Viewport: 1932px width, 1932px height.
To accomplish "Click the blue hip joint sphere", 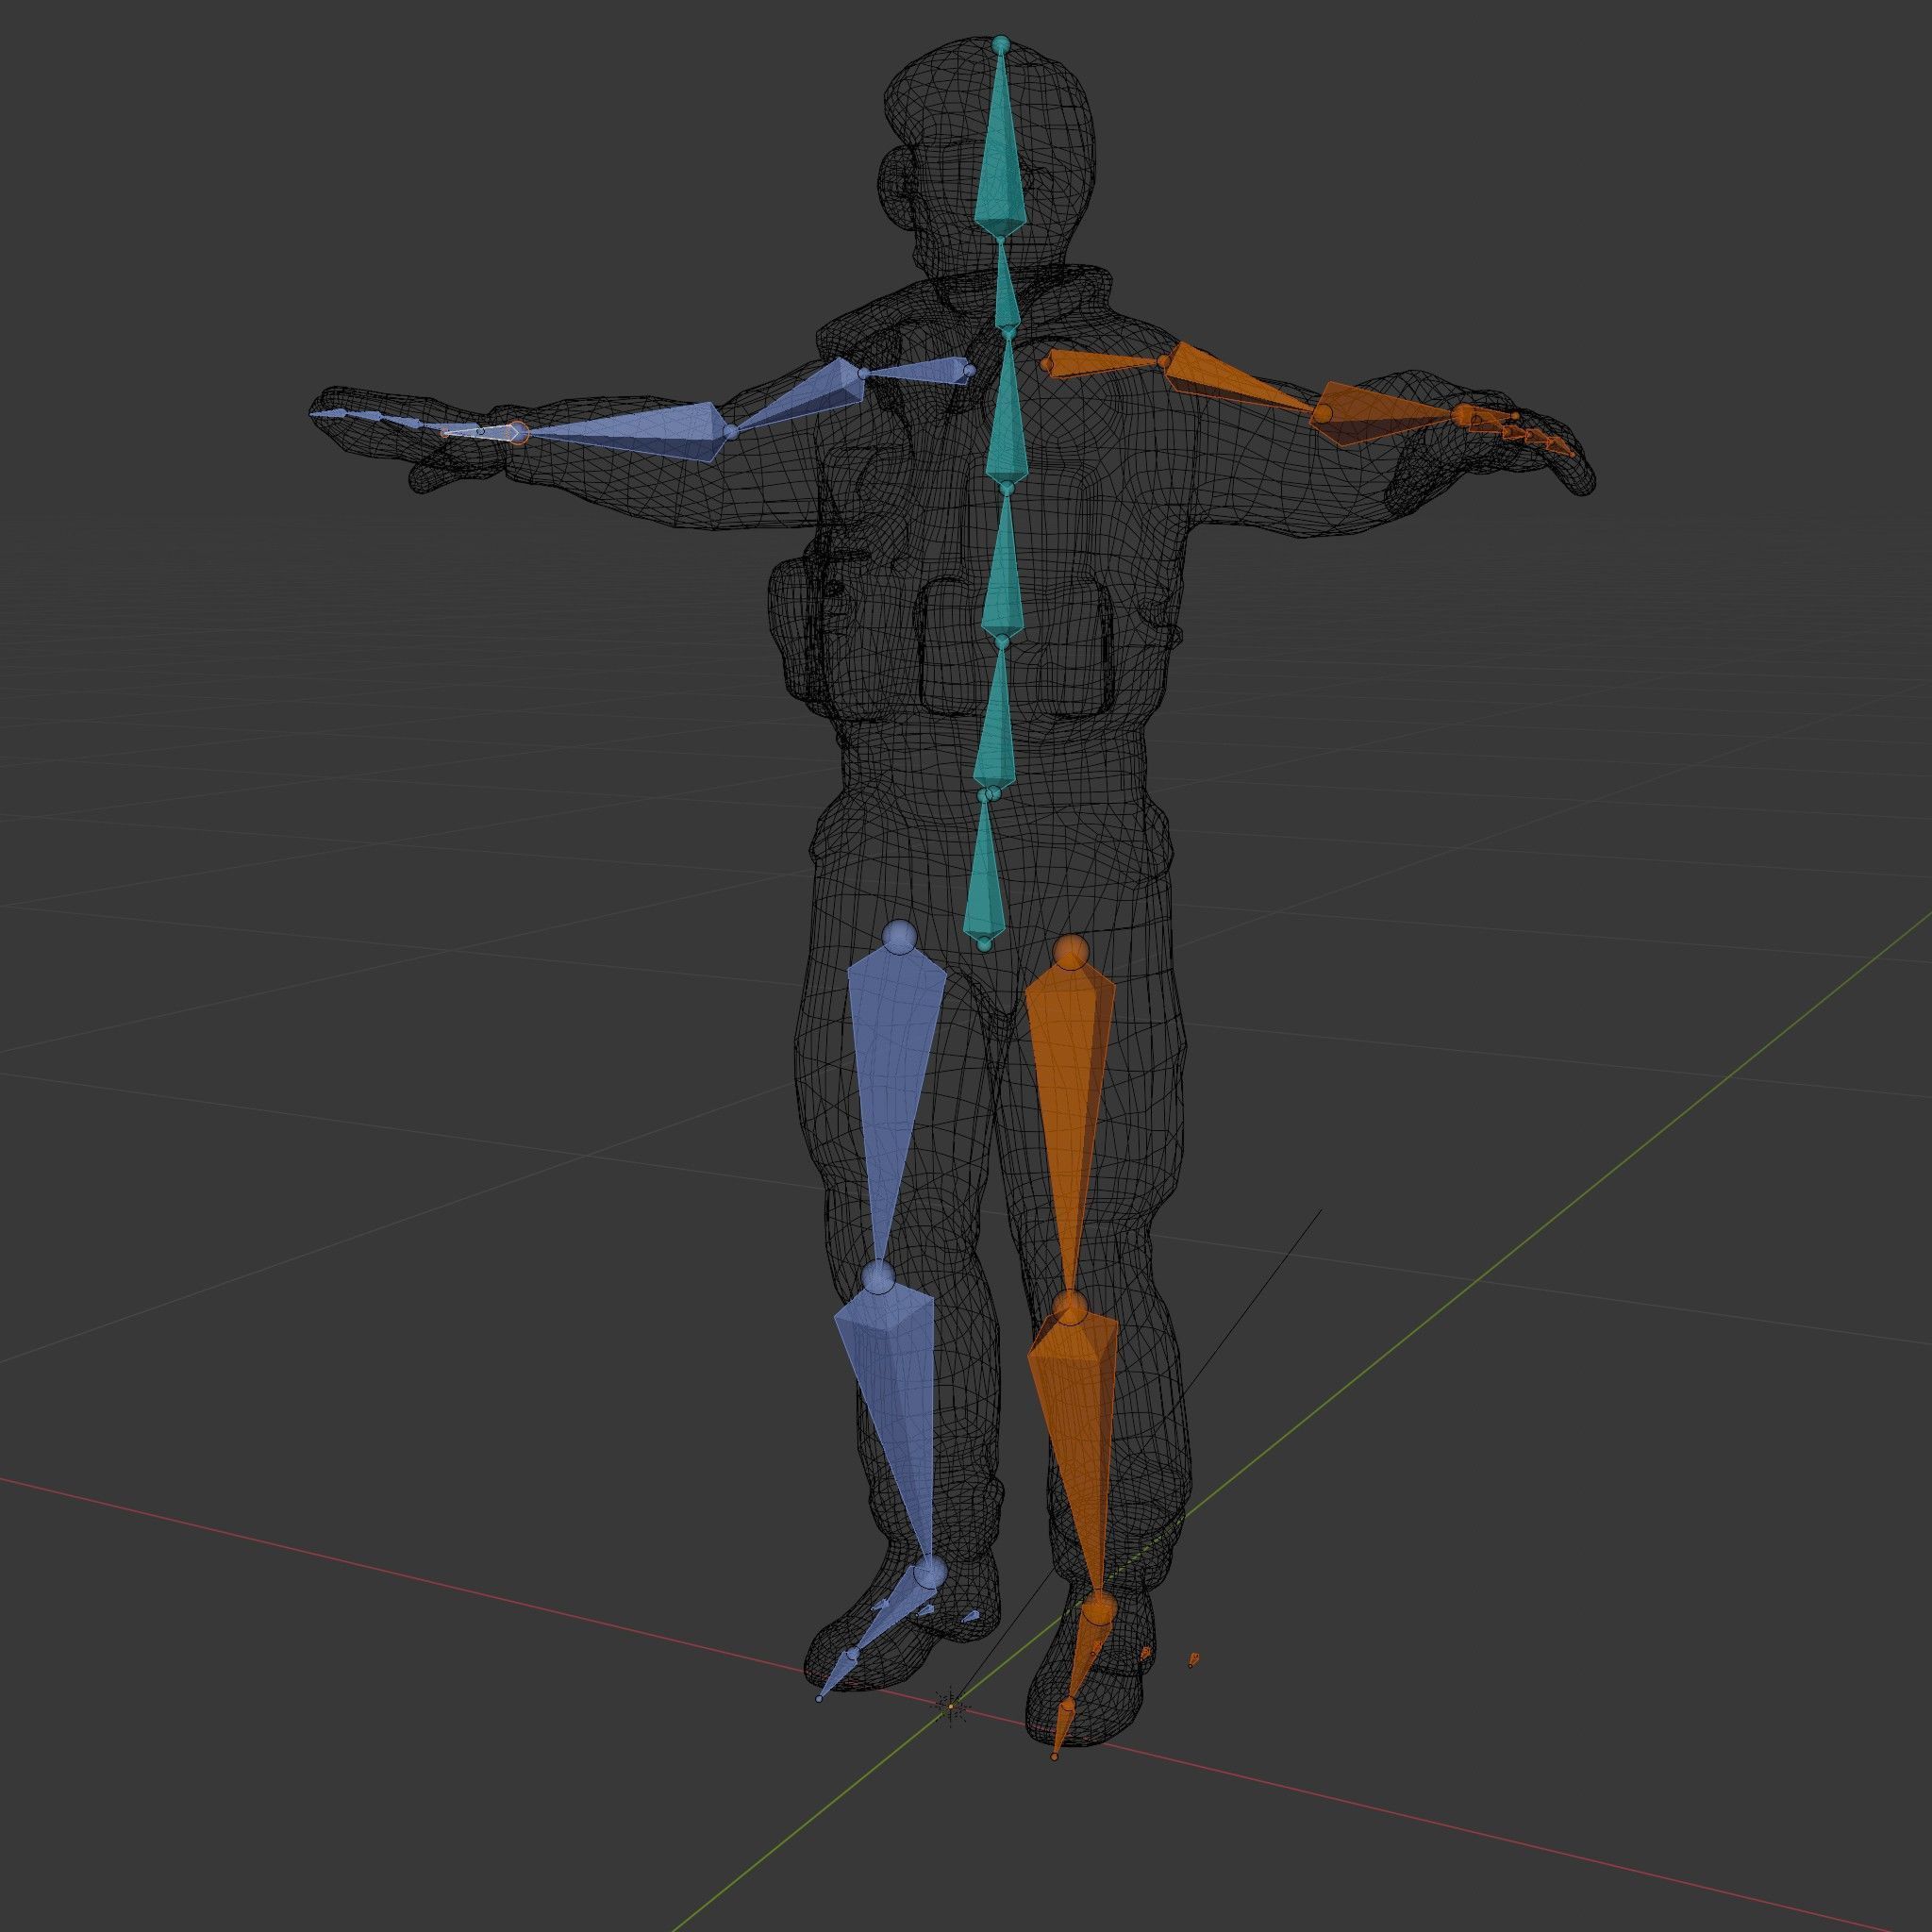I will click(x=900, y=938).
